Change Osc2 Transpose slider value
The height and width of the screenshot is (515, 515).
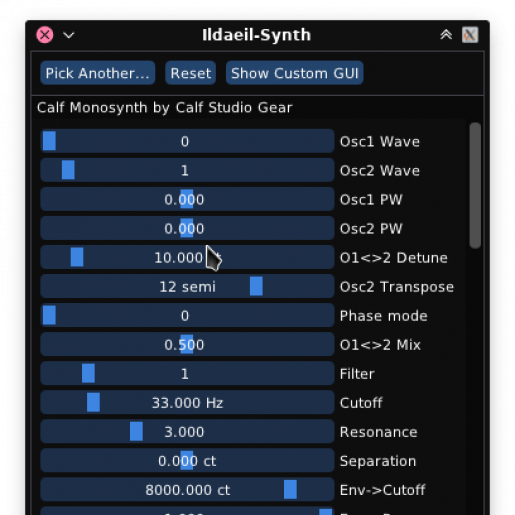187,286
